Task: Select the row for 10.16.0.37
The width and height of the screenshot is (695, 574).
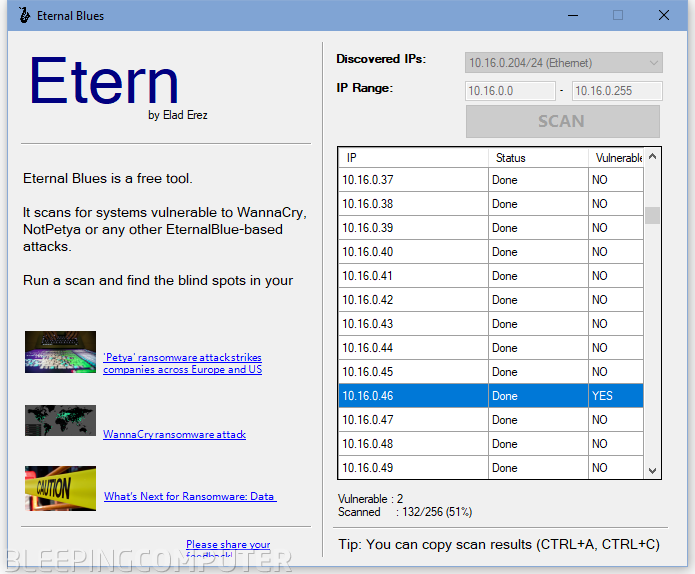Action: tap(491, 180)
